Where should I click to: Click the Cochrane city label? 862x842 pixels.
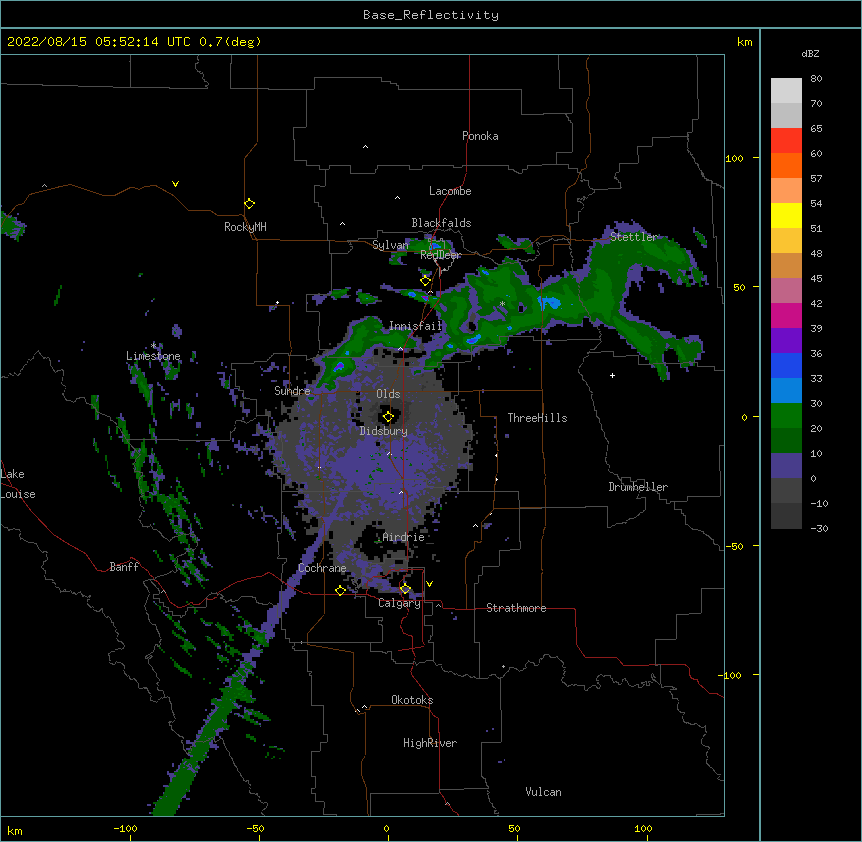(322, 568)
